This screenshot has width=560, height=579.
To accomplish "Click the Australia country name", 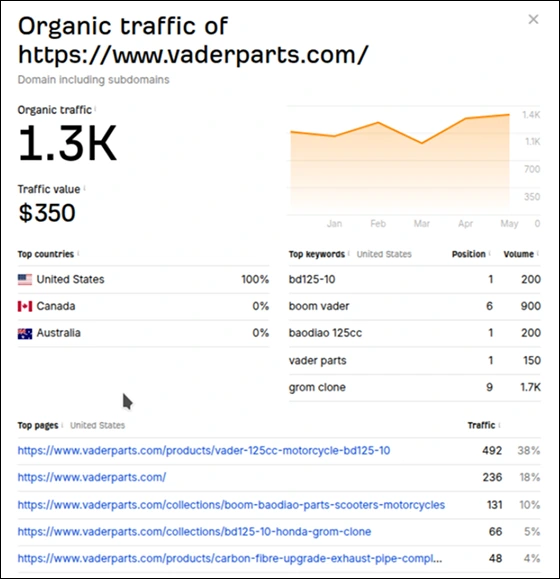I will pos(58,333).
